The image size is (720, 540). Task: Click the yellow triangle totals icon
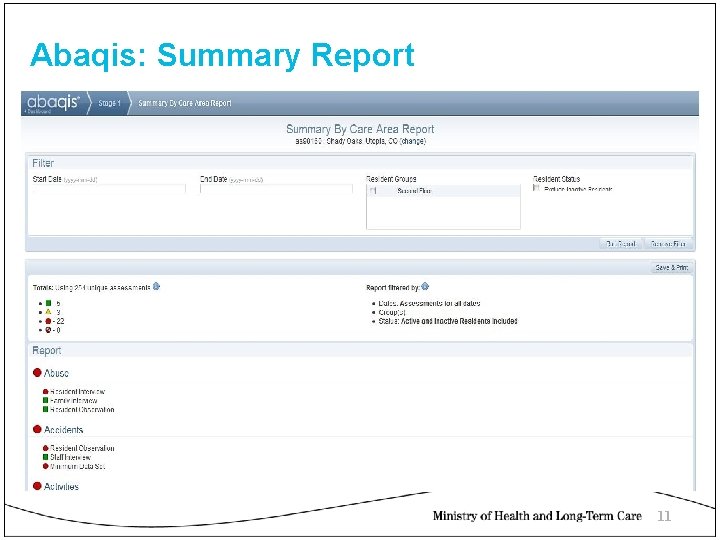point(48,312)
